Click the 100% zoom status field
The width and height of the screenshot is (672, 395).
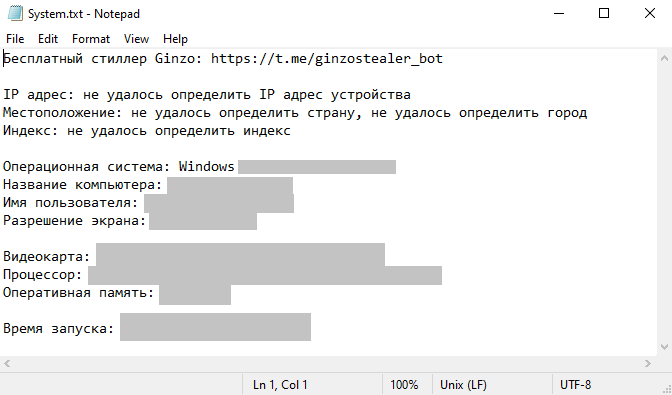click(404, 385)
